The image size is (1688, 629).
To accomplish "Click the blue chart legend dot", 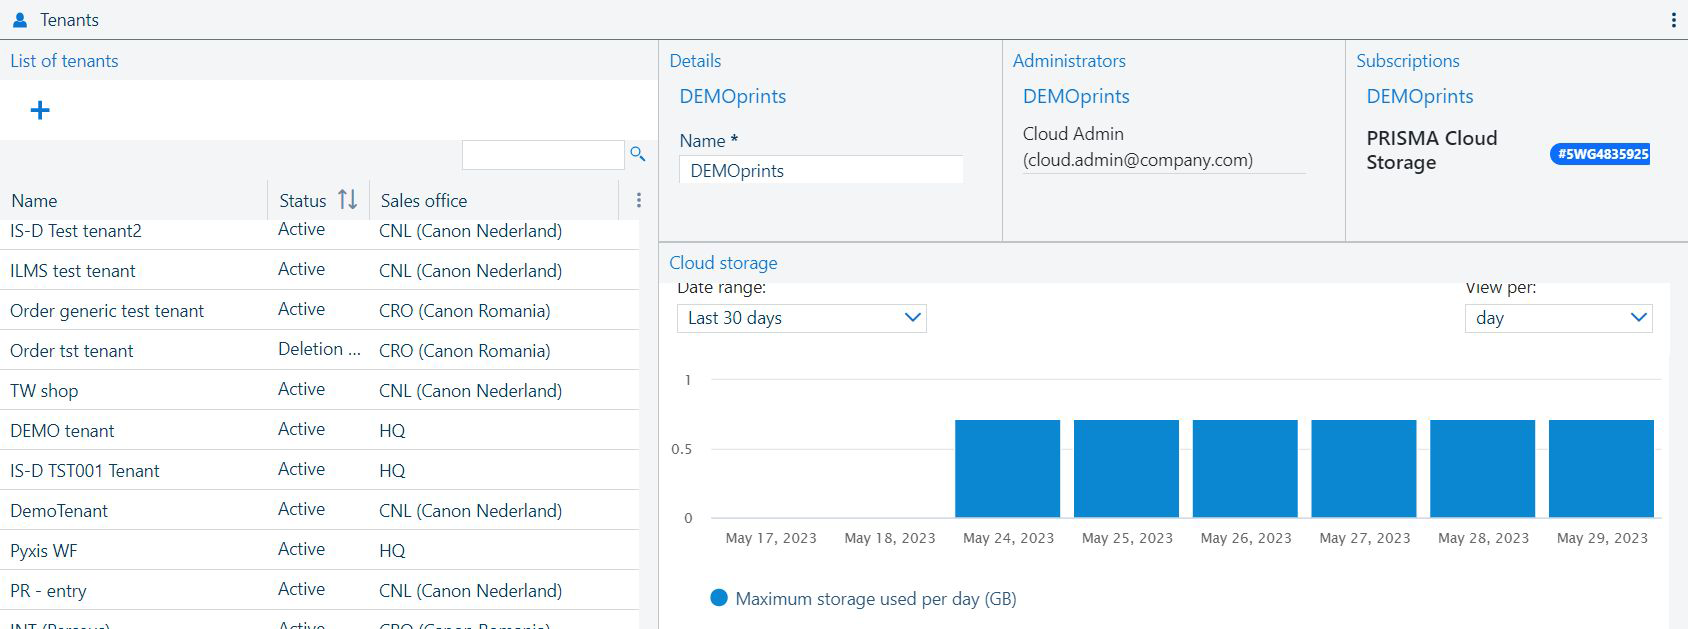I will point(718,598).
